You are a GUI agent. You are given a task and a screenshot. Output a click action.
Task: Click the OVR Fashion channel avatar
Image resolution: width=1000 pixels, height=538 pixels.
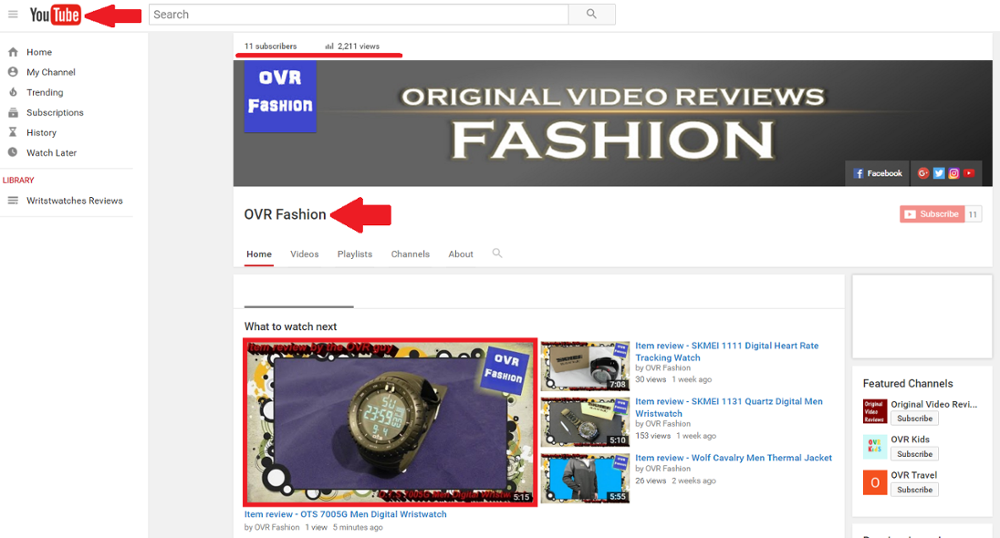[x=280, y=96]
